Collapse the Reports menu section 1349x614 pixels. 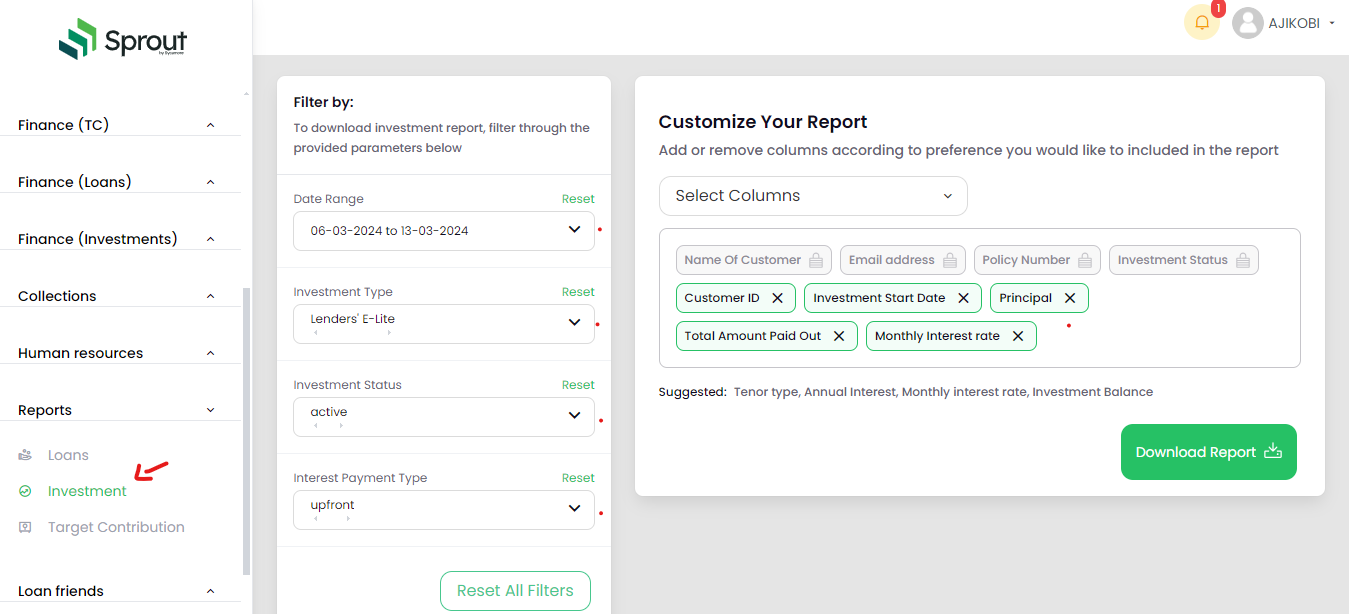tap(210, 410)
